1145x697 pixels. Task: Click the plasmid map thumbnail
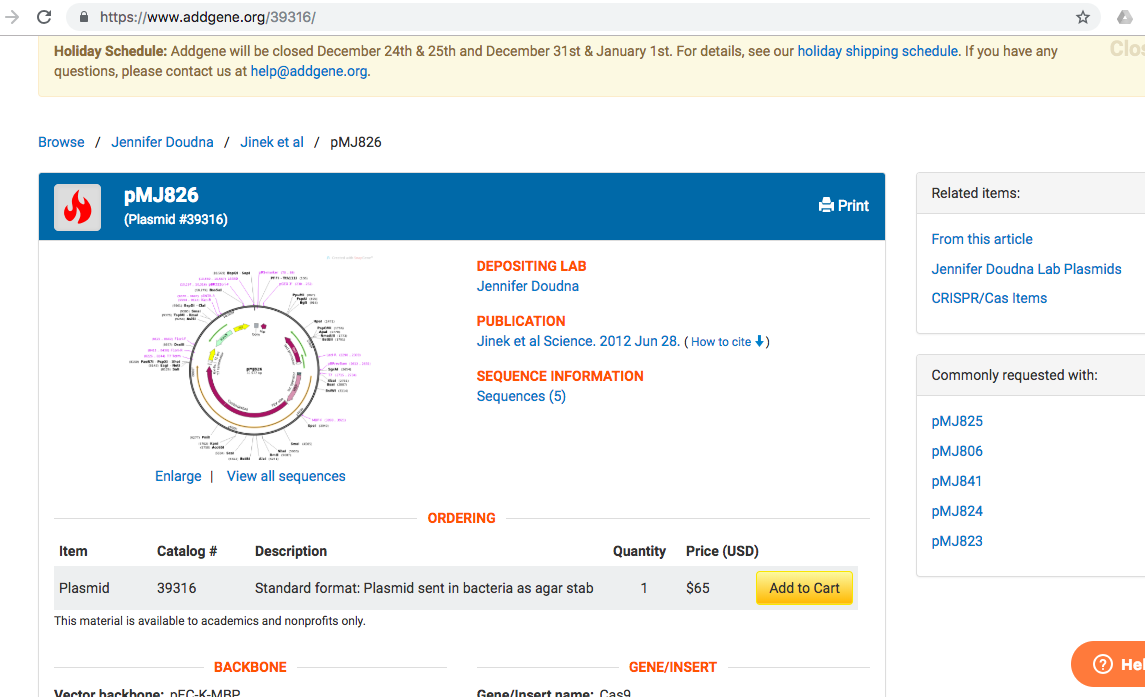pyautogui.click(x=252, y=357)
